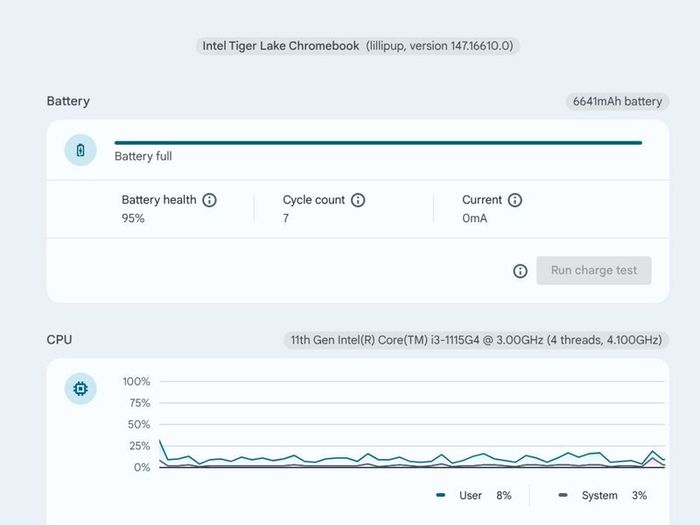Show the Current info tooltip icon
700x525 pixels.
click(515, 200)
